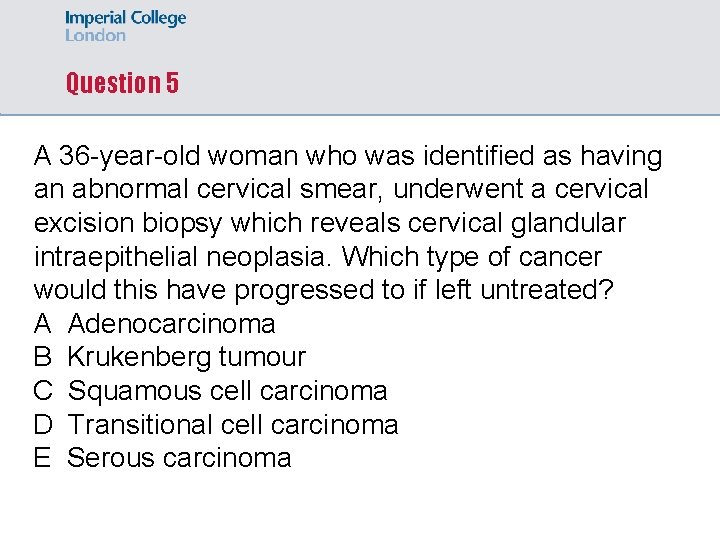Click the Question 5 heading
Viewport: 720px width, 540px height.
coord(122,83)
